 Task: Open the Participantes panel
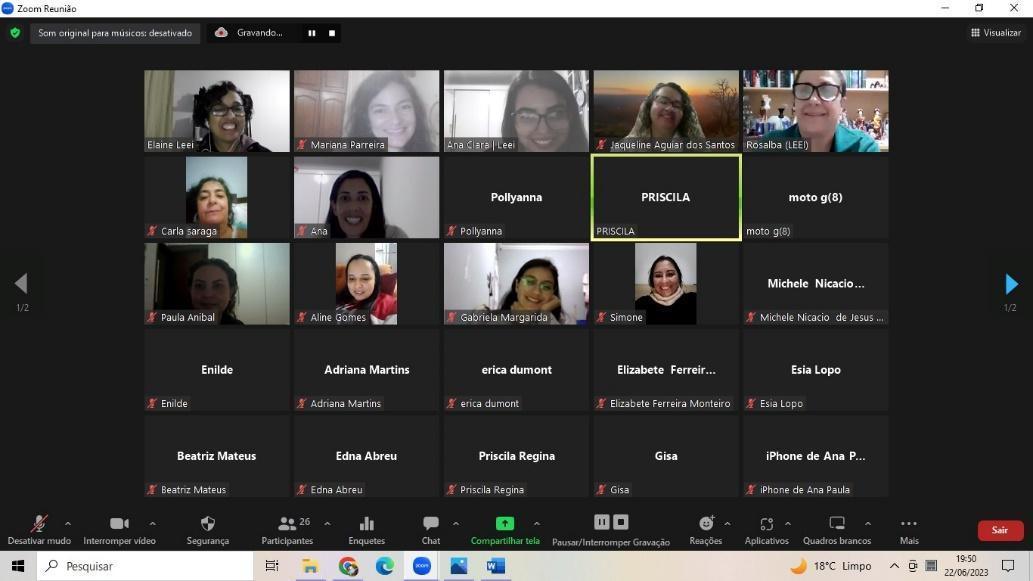tap(287, 530)
